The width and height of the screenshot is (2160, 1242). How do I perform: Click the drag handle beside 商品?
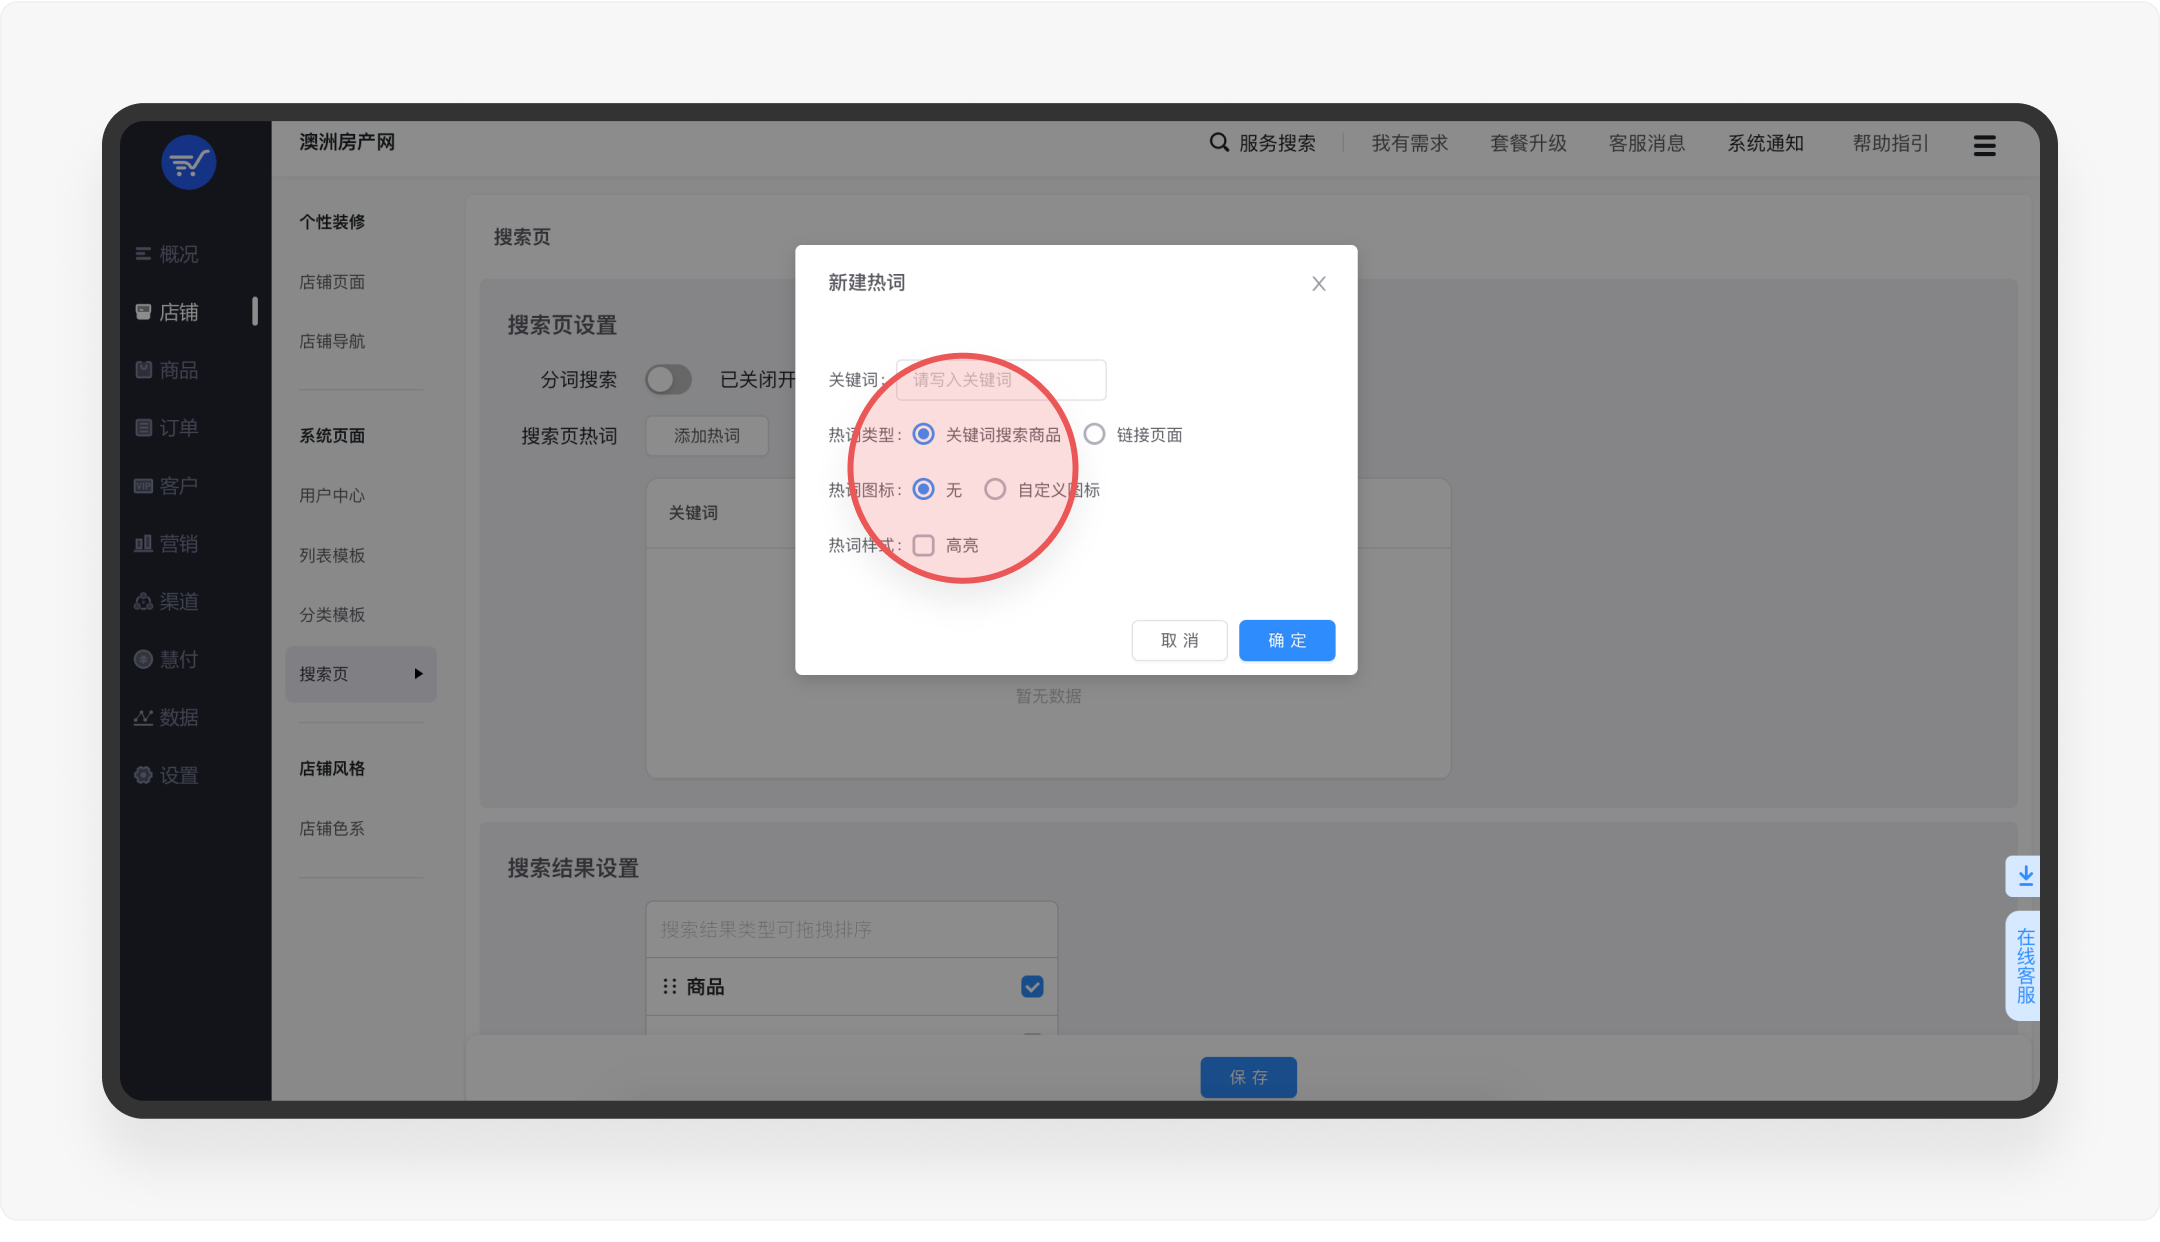coord(669,987)
